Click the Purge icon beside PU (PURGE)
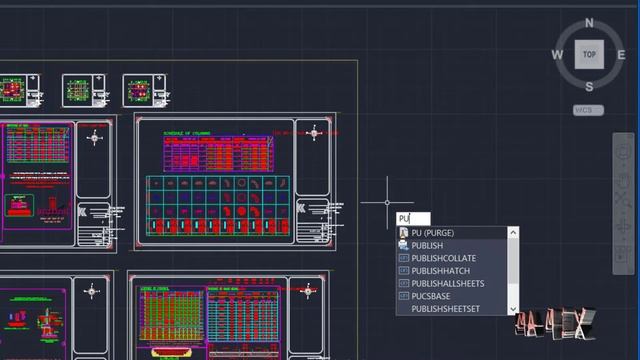Image resolution: width=640 pixels, height=360 pixels. pyautogui.click(x=404, y=233)
